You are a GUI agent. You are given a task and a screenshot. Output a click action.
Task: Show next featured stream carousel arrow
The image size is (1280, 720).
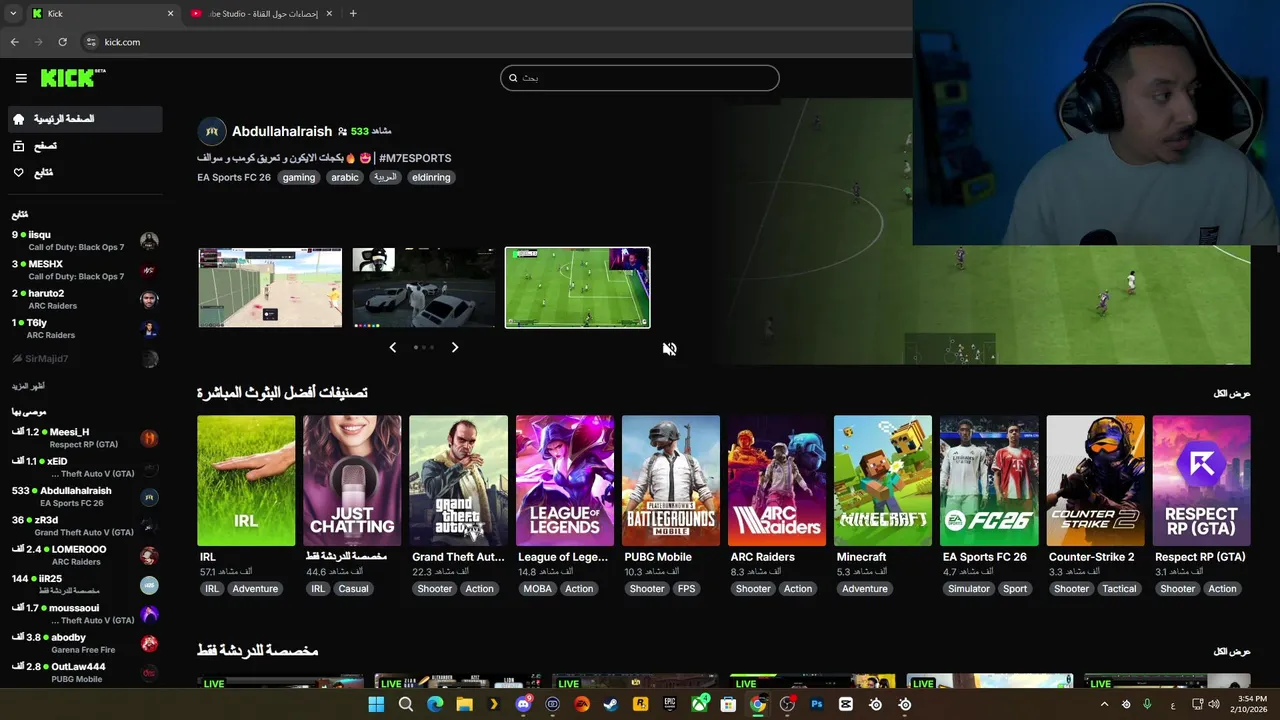point(455,347)
